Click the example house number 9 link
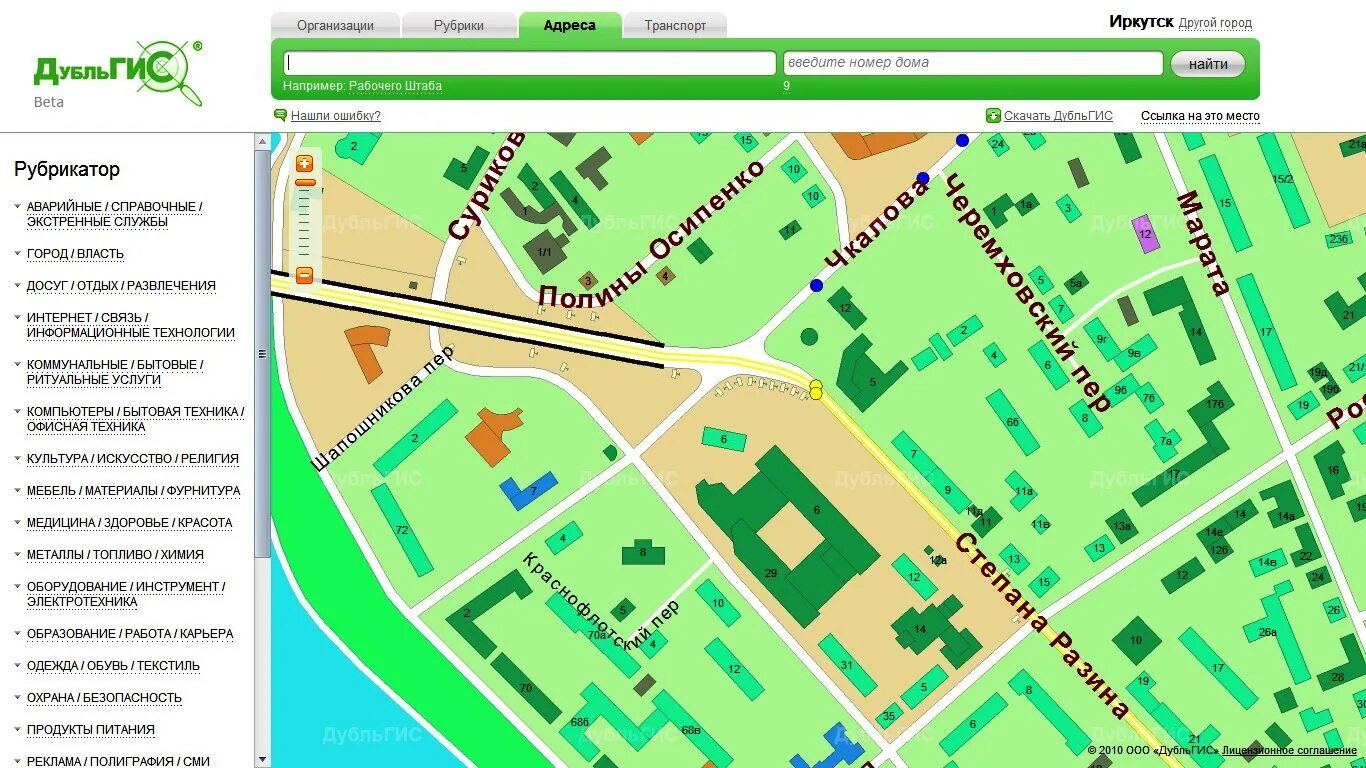 (x=786, y=86)
